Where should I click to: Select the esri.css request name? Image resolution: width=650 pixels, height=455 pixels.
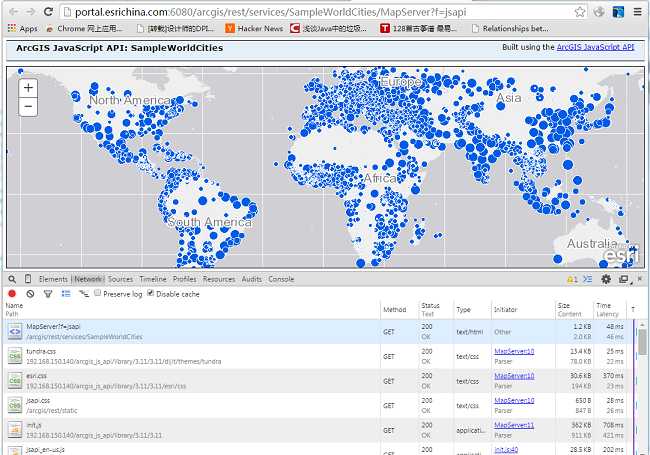pyautogui.click(x=36, y=376)
